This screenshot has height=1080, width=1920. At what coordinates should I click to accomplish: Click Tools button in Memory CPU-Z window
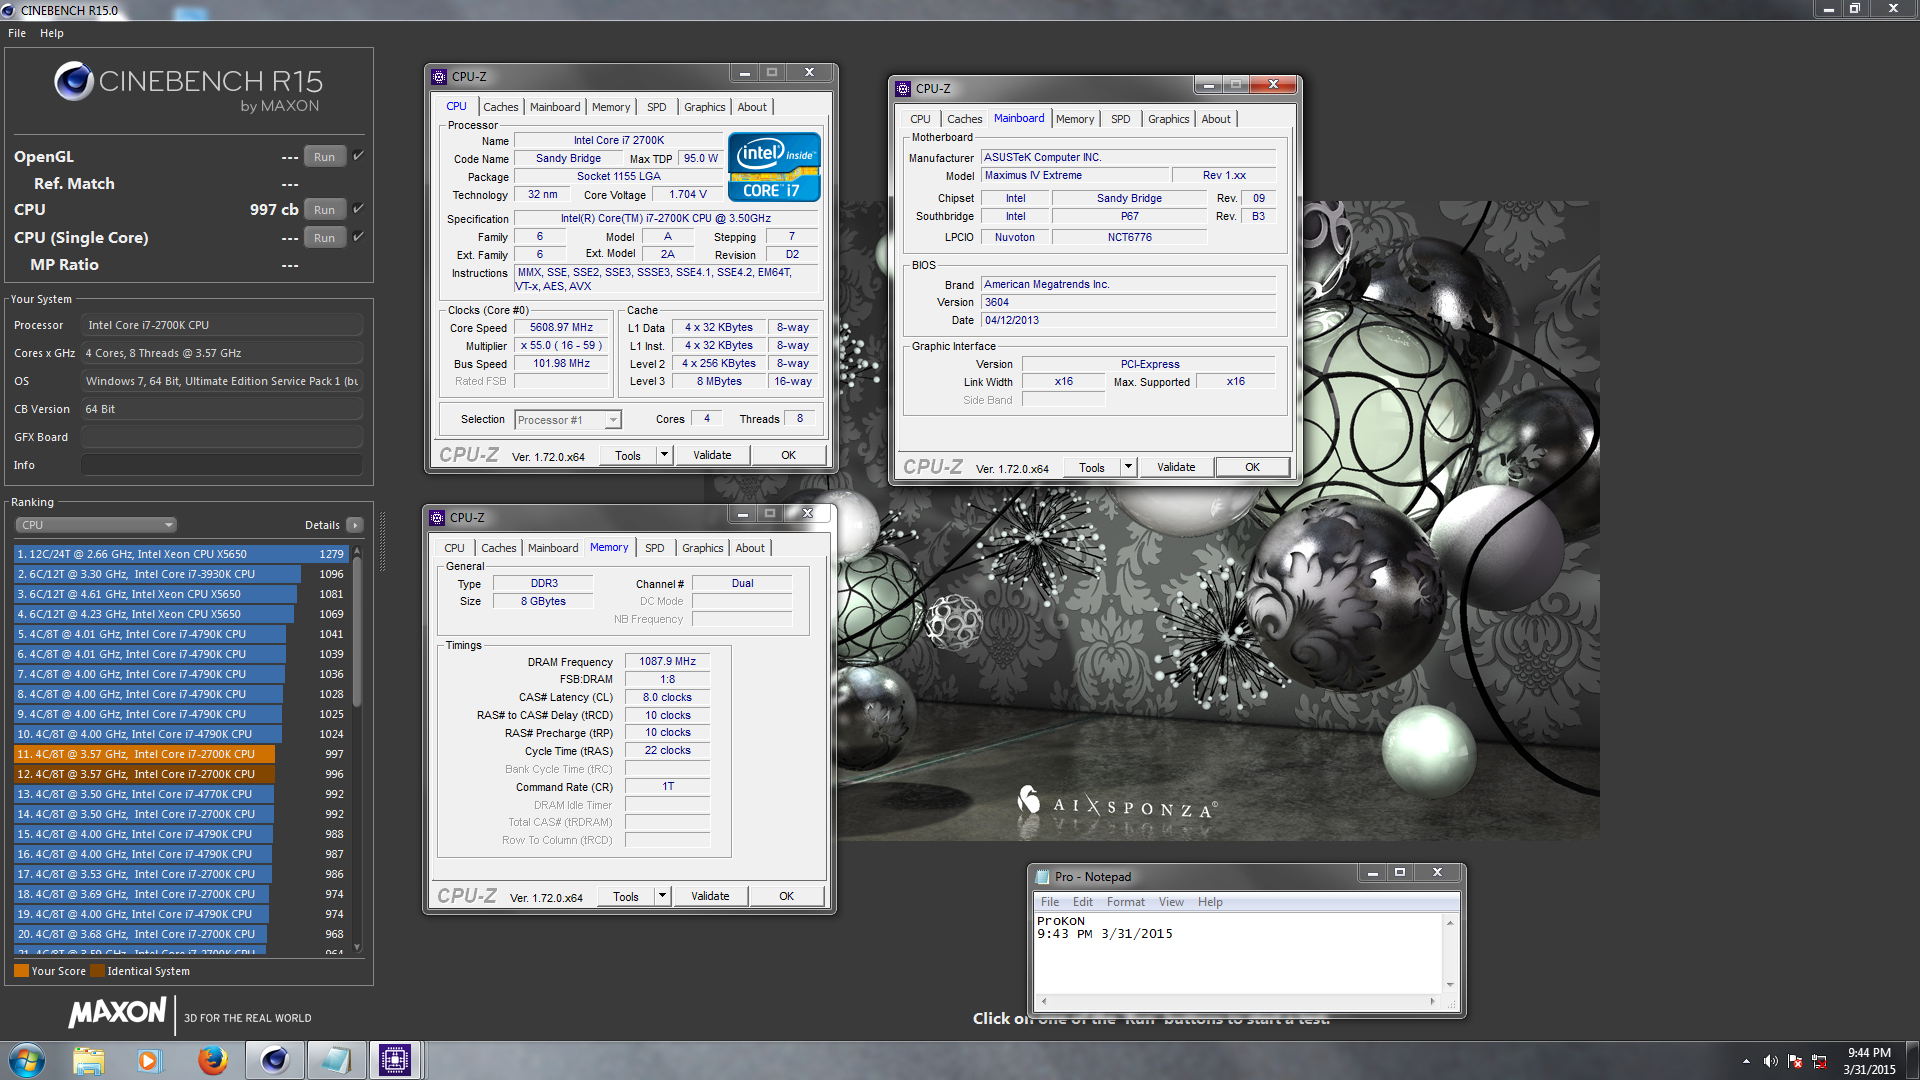pos(626,896)
